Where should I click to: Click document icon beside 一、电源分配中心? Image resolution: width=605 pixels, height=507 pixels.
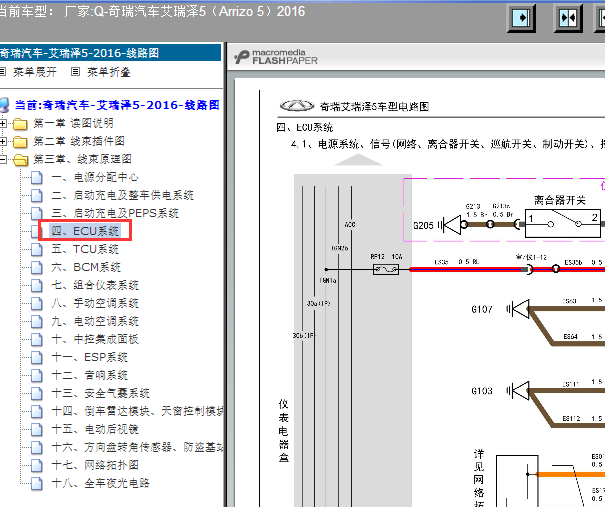37,178
